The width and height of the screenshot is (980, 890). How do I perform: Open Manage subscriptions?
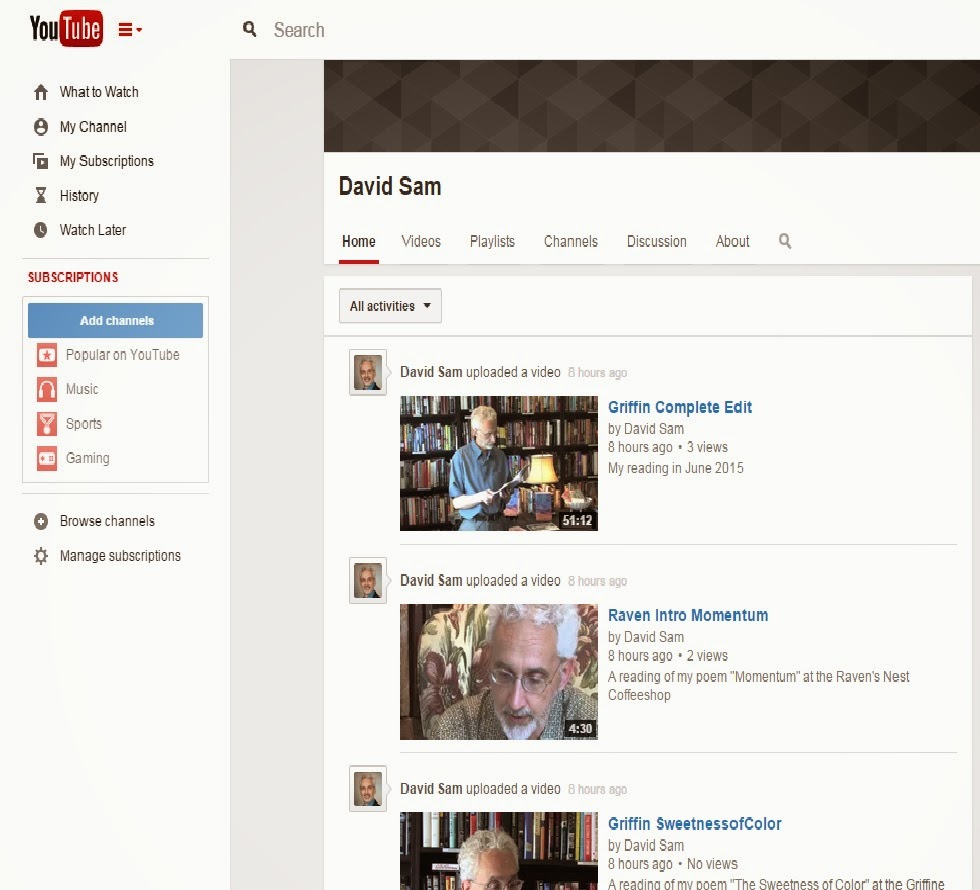pyautogui.click(x=120, y=556)
